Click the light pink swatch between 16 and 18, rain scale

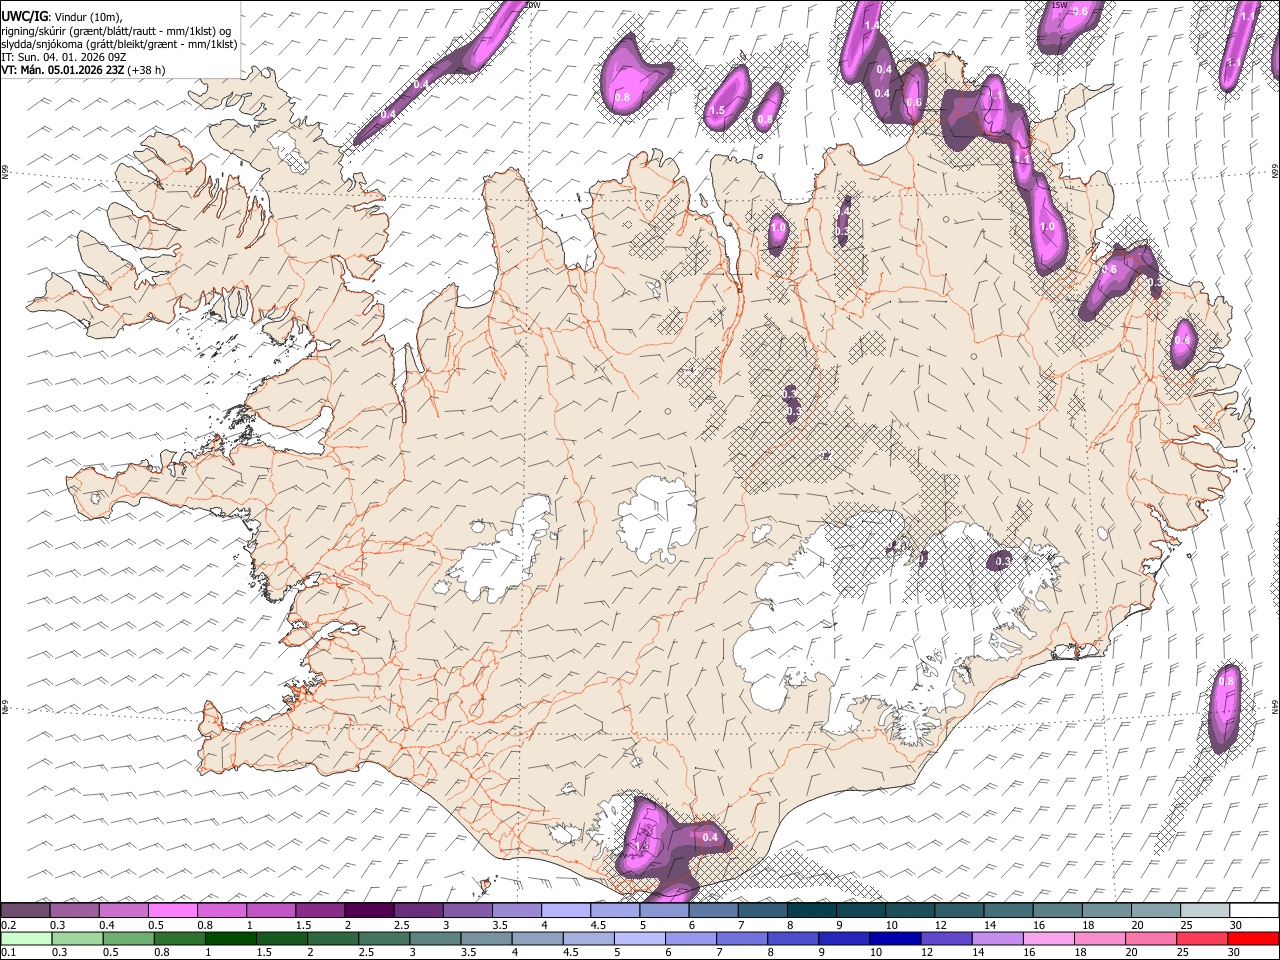pos(1049,938)
